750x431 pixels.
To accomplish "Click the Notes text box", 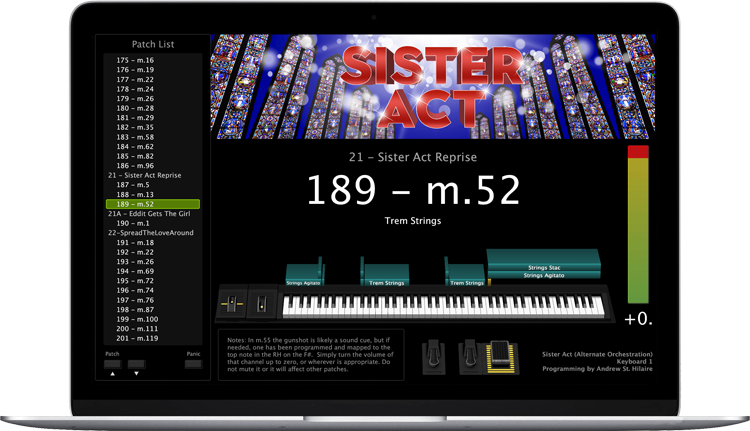I will coord(311,354).
